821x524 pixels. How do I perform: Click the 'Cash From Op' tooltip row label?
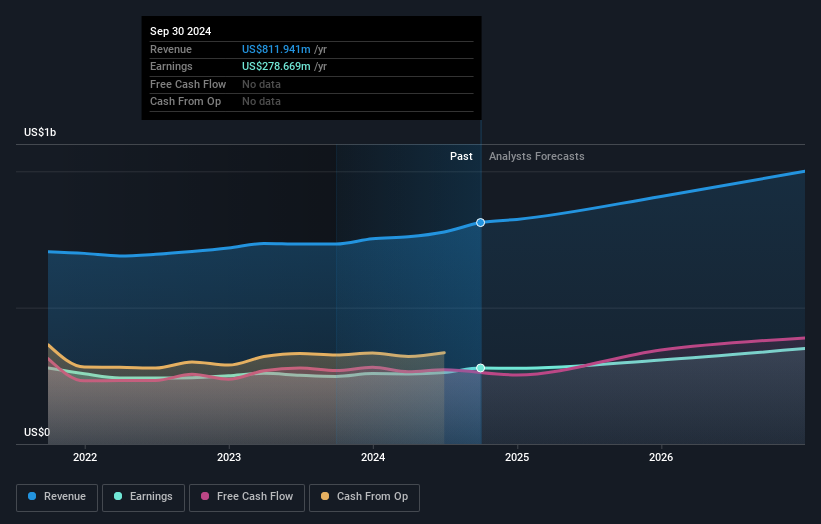185,102
